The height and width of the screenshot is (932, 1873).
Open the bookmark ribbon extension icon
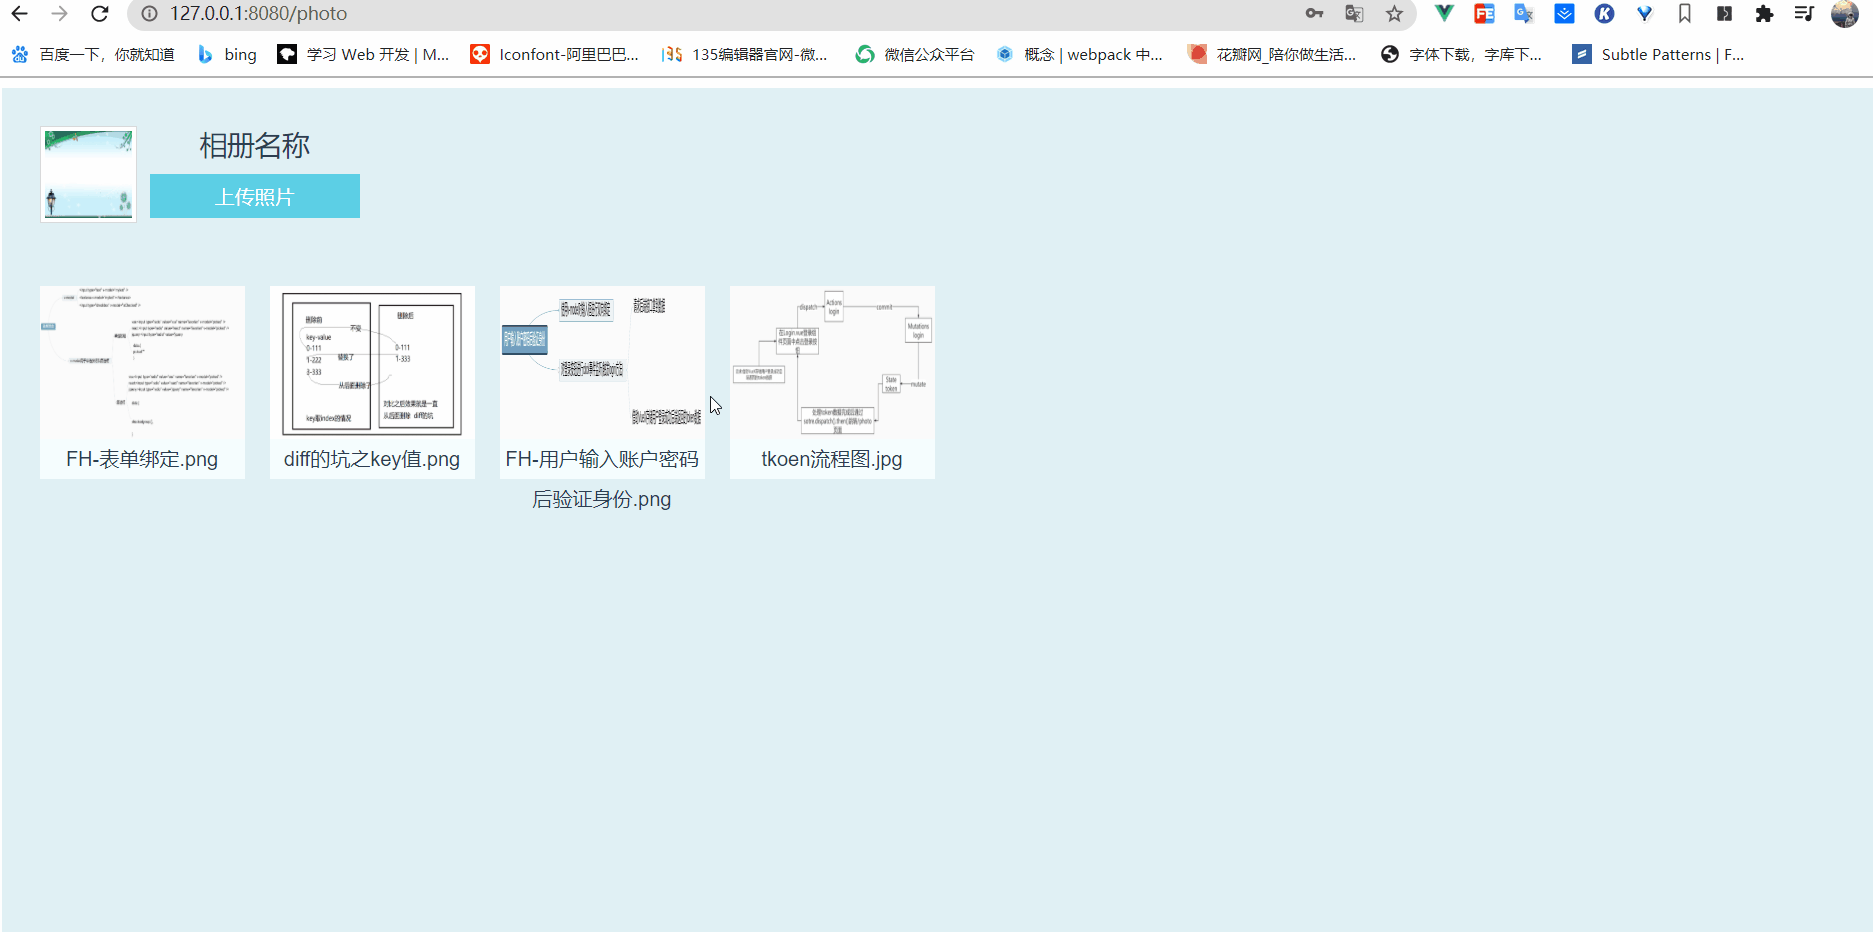pyautogui.click(x=1684, y=14)
